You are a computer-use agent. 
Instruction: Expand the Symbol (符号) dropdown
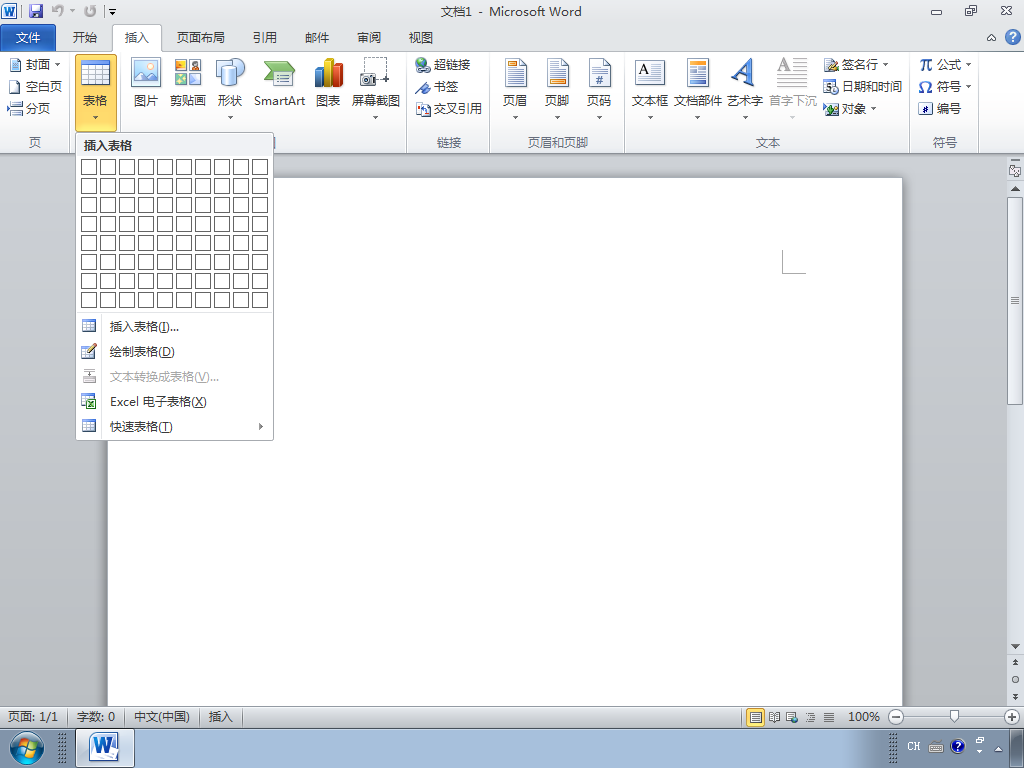(968, 87)
